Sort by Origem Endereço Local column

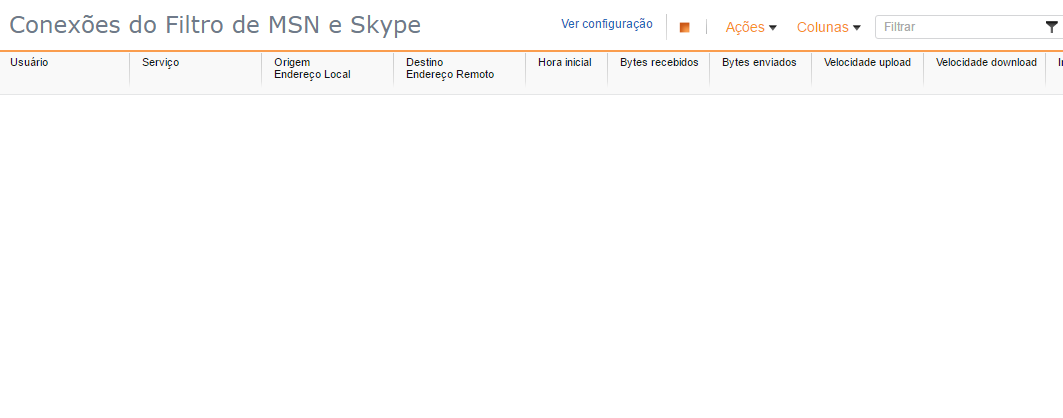tap(313, 68)
